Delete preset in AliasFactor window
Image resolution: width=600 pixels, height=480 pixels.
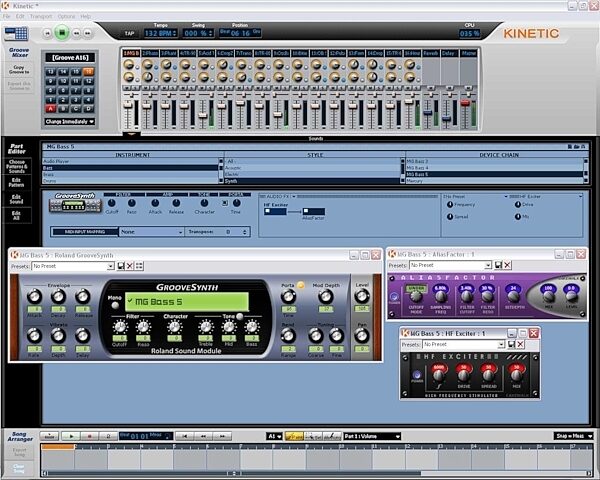[507, 265]
